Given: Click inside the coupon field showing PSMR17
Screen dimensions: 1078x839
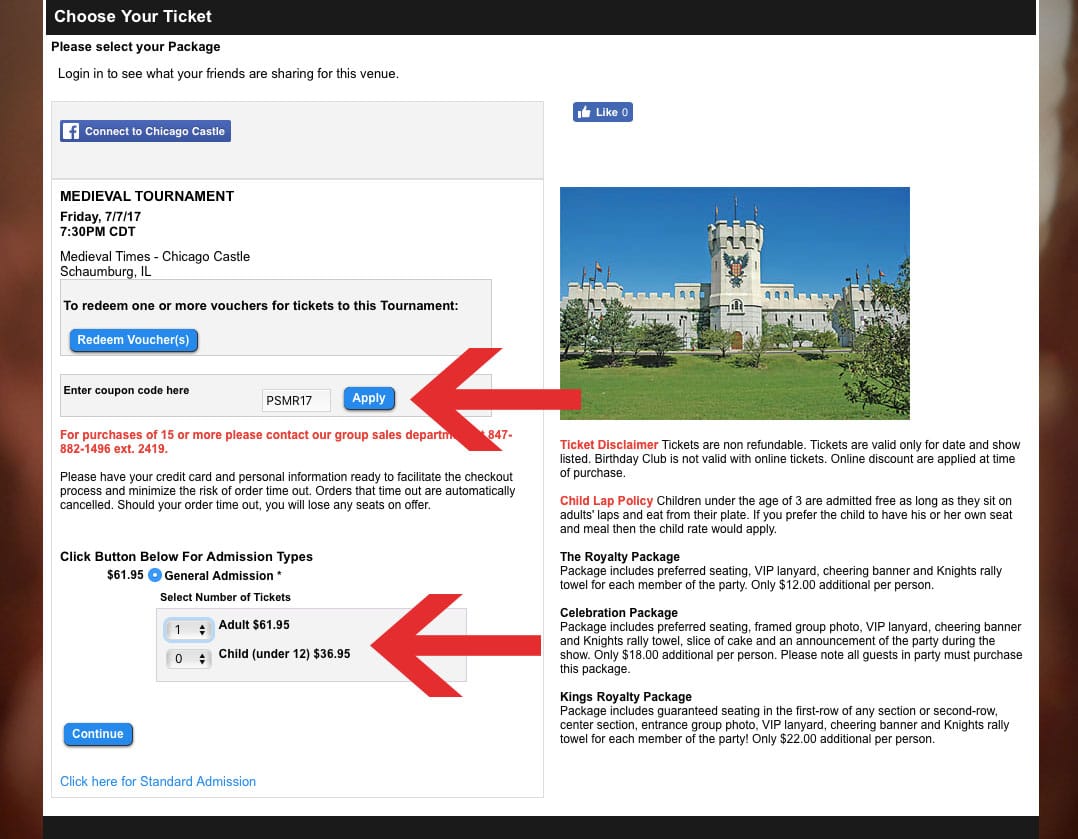Looking at the screenshot, I should (x=296, y=399).
